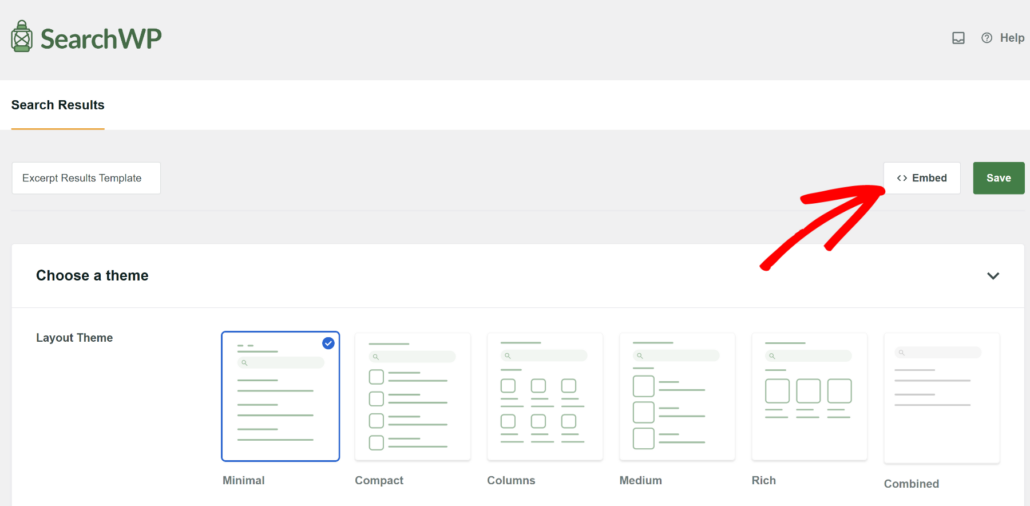
Task: Select the Medium layout theme
Action: [x=677, y=396]
